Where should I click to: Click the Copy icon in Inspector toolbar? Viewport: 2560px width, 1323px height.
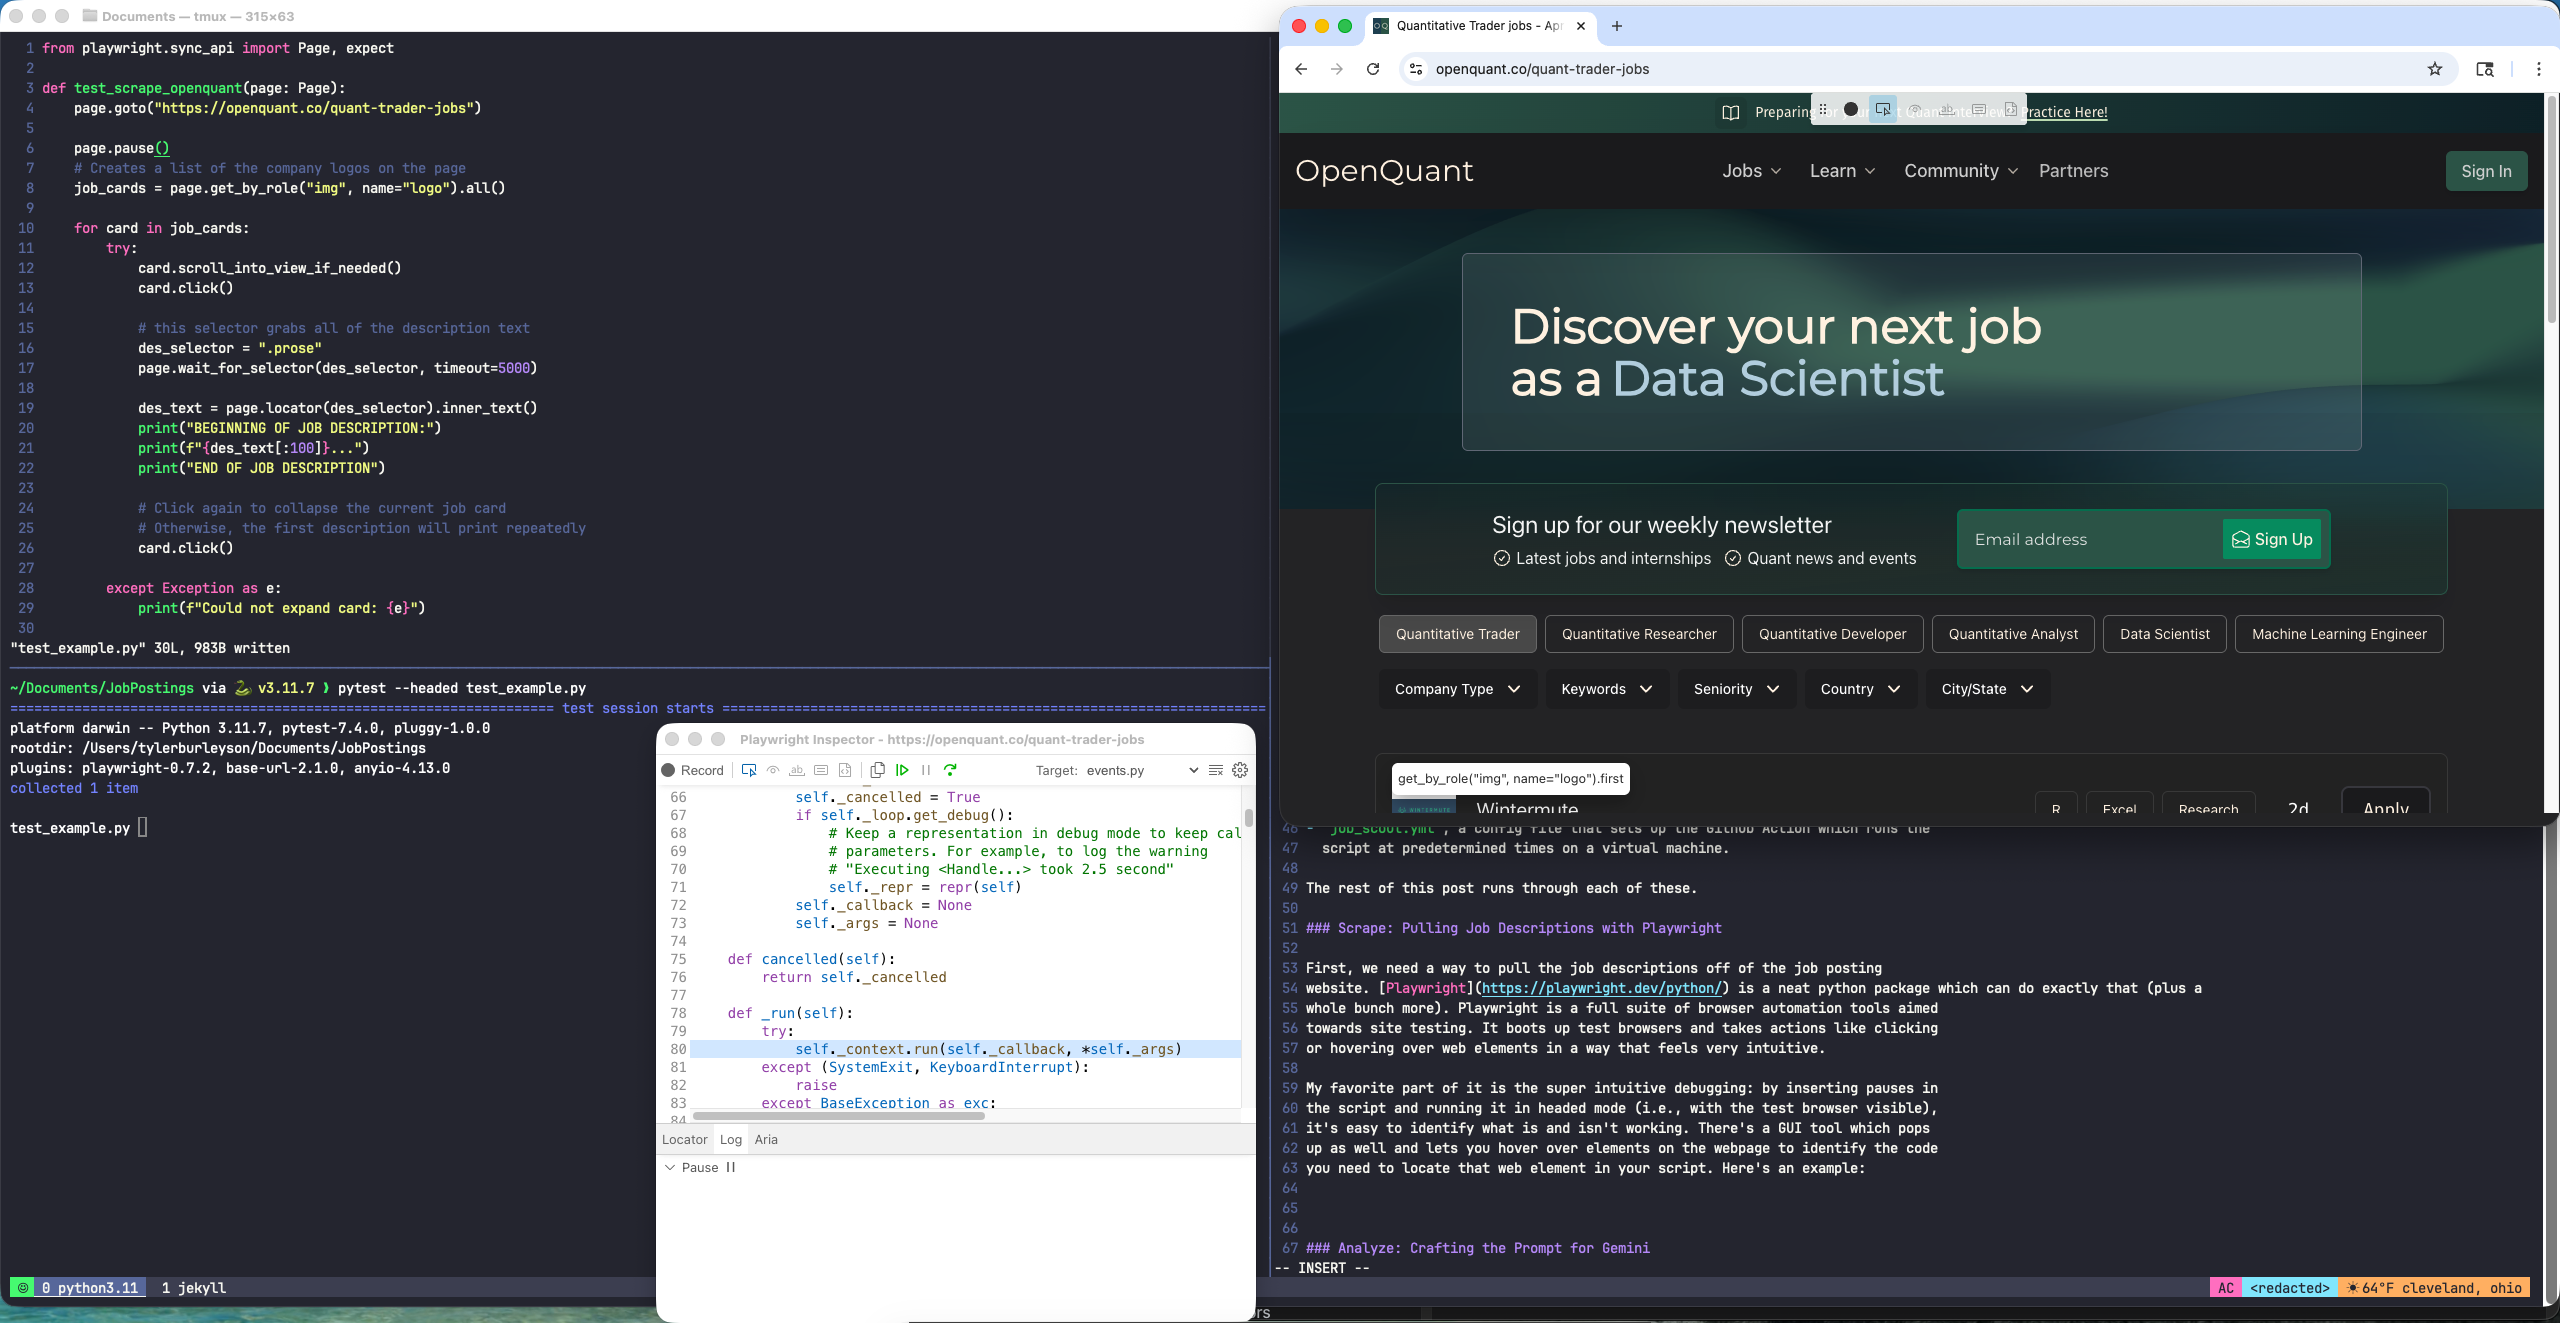coord(877,770)
